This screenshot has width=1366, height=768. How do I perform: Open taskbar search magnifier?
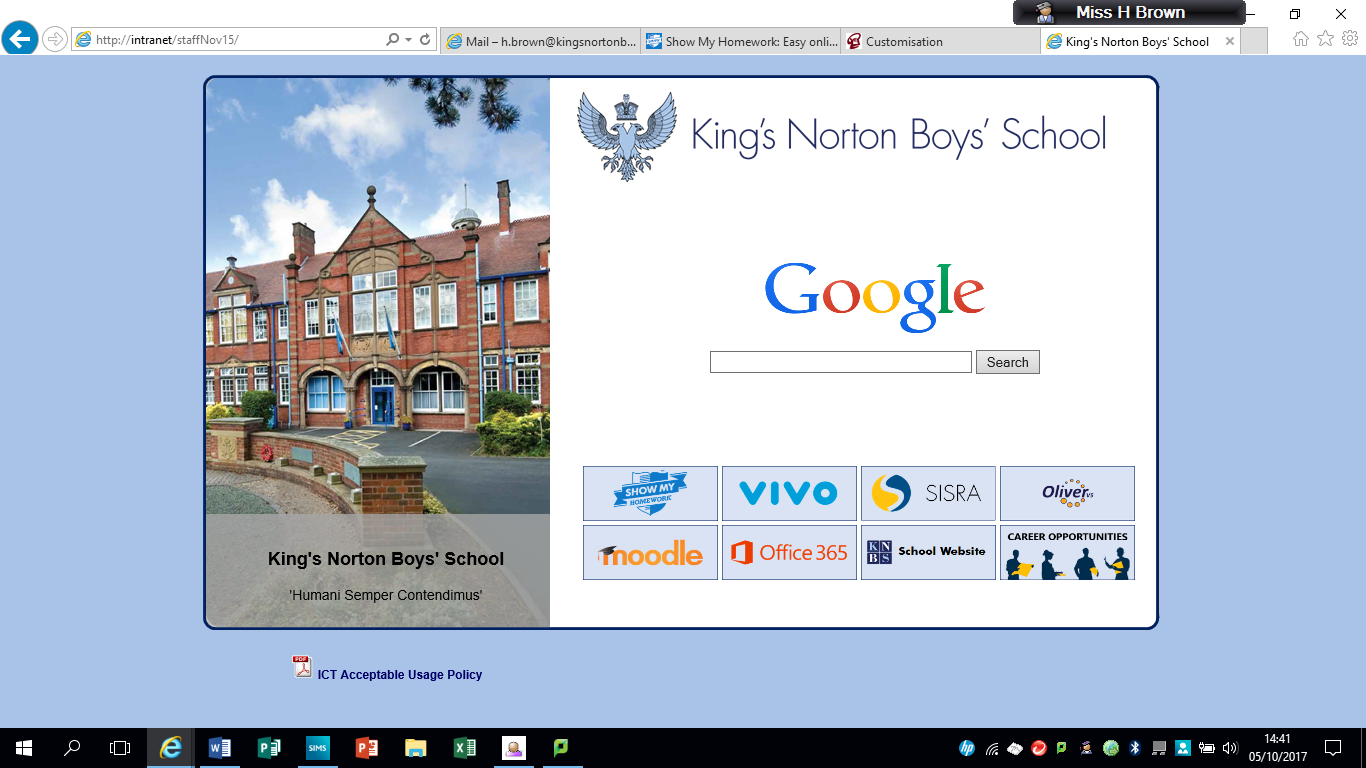click(x=72, y=747)
